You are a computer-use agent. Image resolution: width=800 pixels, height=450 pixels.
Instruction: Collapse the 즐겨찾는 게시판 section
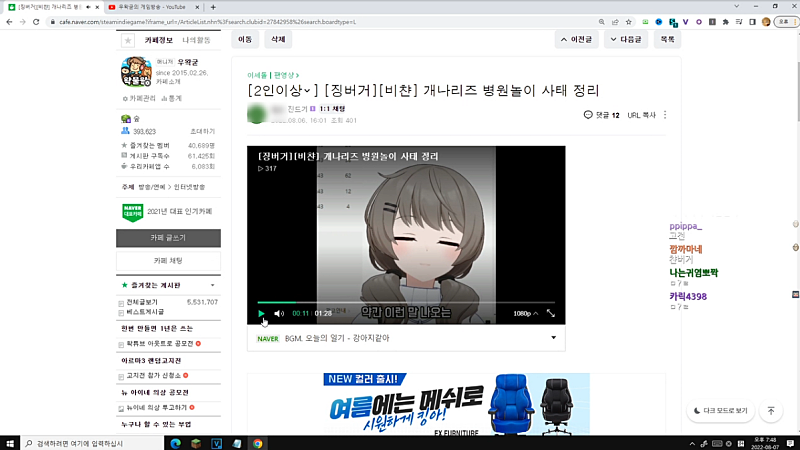[213, 285]
